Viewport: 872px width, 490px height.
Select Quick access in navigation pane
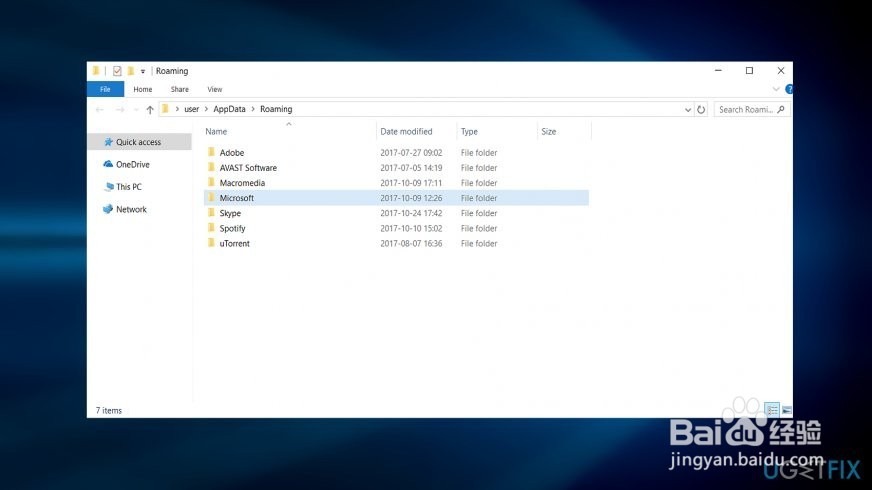click(x=139, y=142)
